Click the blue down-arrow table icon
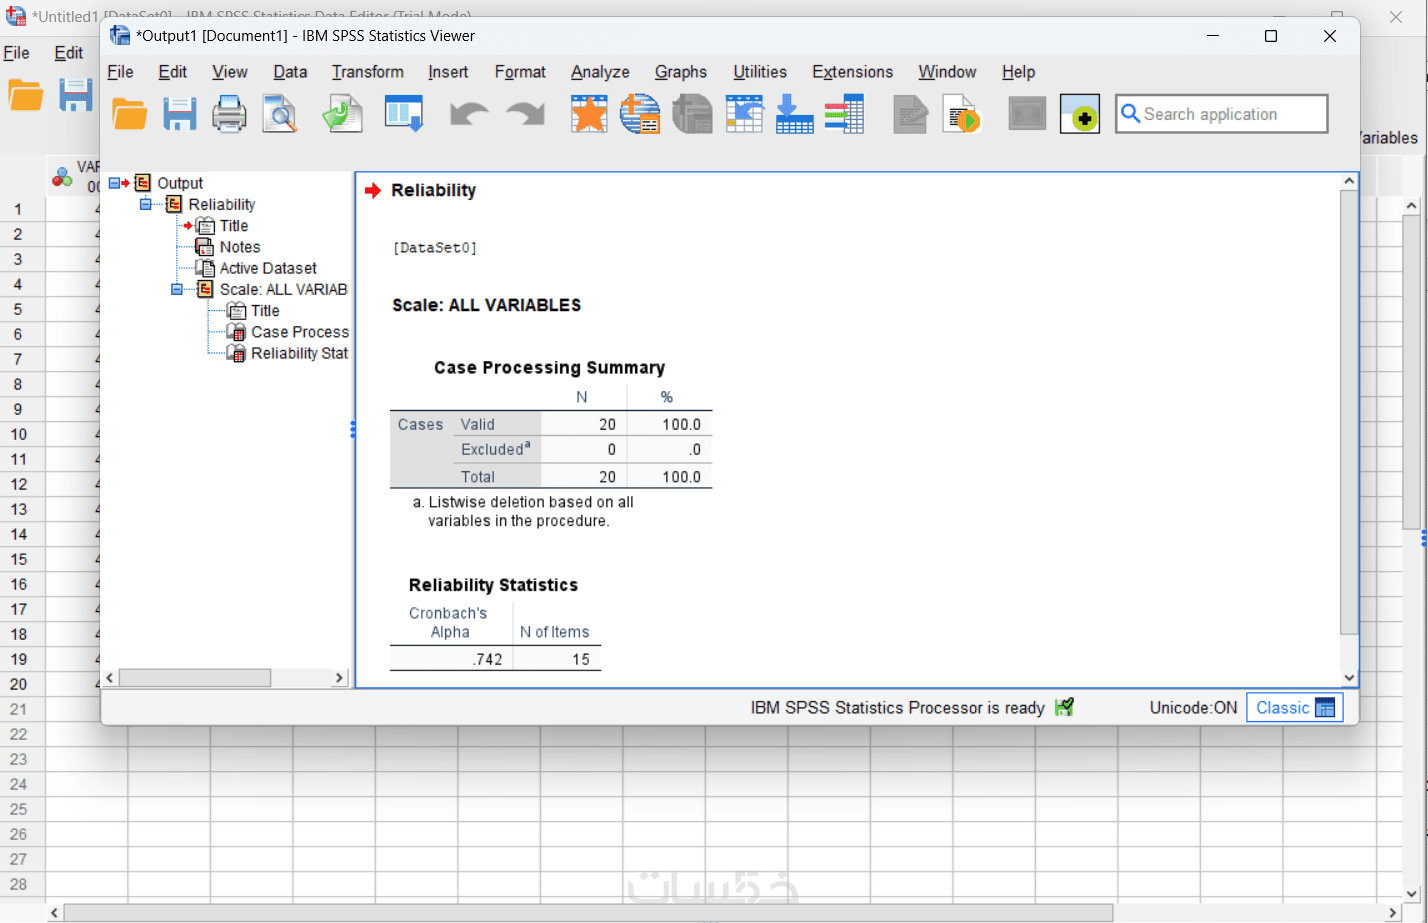 click(x=795, y=114)
